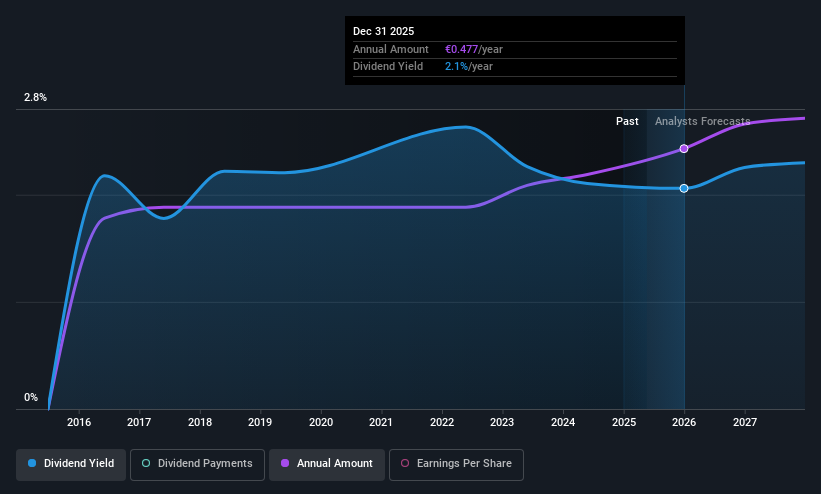This screenshot has height=494, width=821.
Task: Select the 2019 x-axis label
Action: [260, 422]
